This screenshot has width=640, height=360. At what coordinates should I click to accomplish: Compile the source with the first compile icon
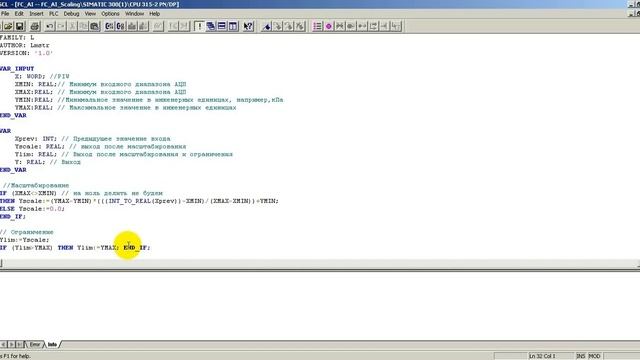pos(109,27)
